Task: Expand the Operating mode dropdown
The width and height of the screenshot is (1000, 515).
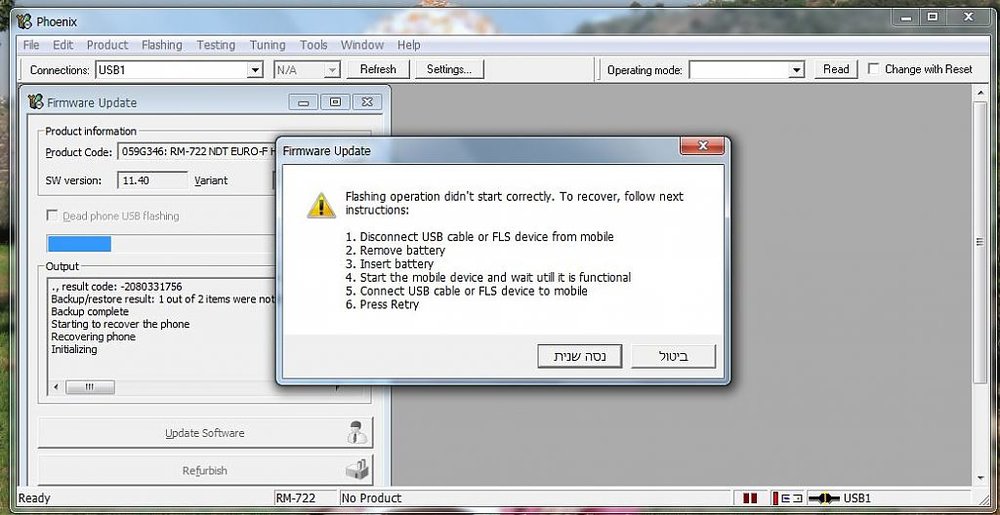Action: point(797,70)
